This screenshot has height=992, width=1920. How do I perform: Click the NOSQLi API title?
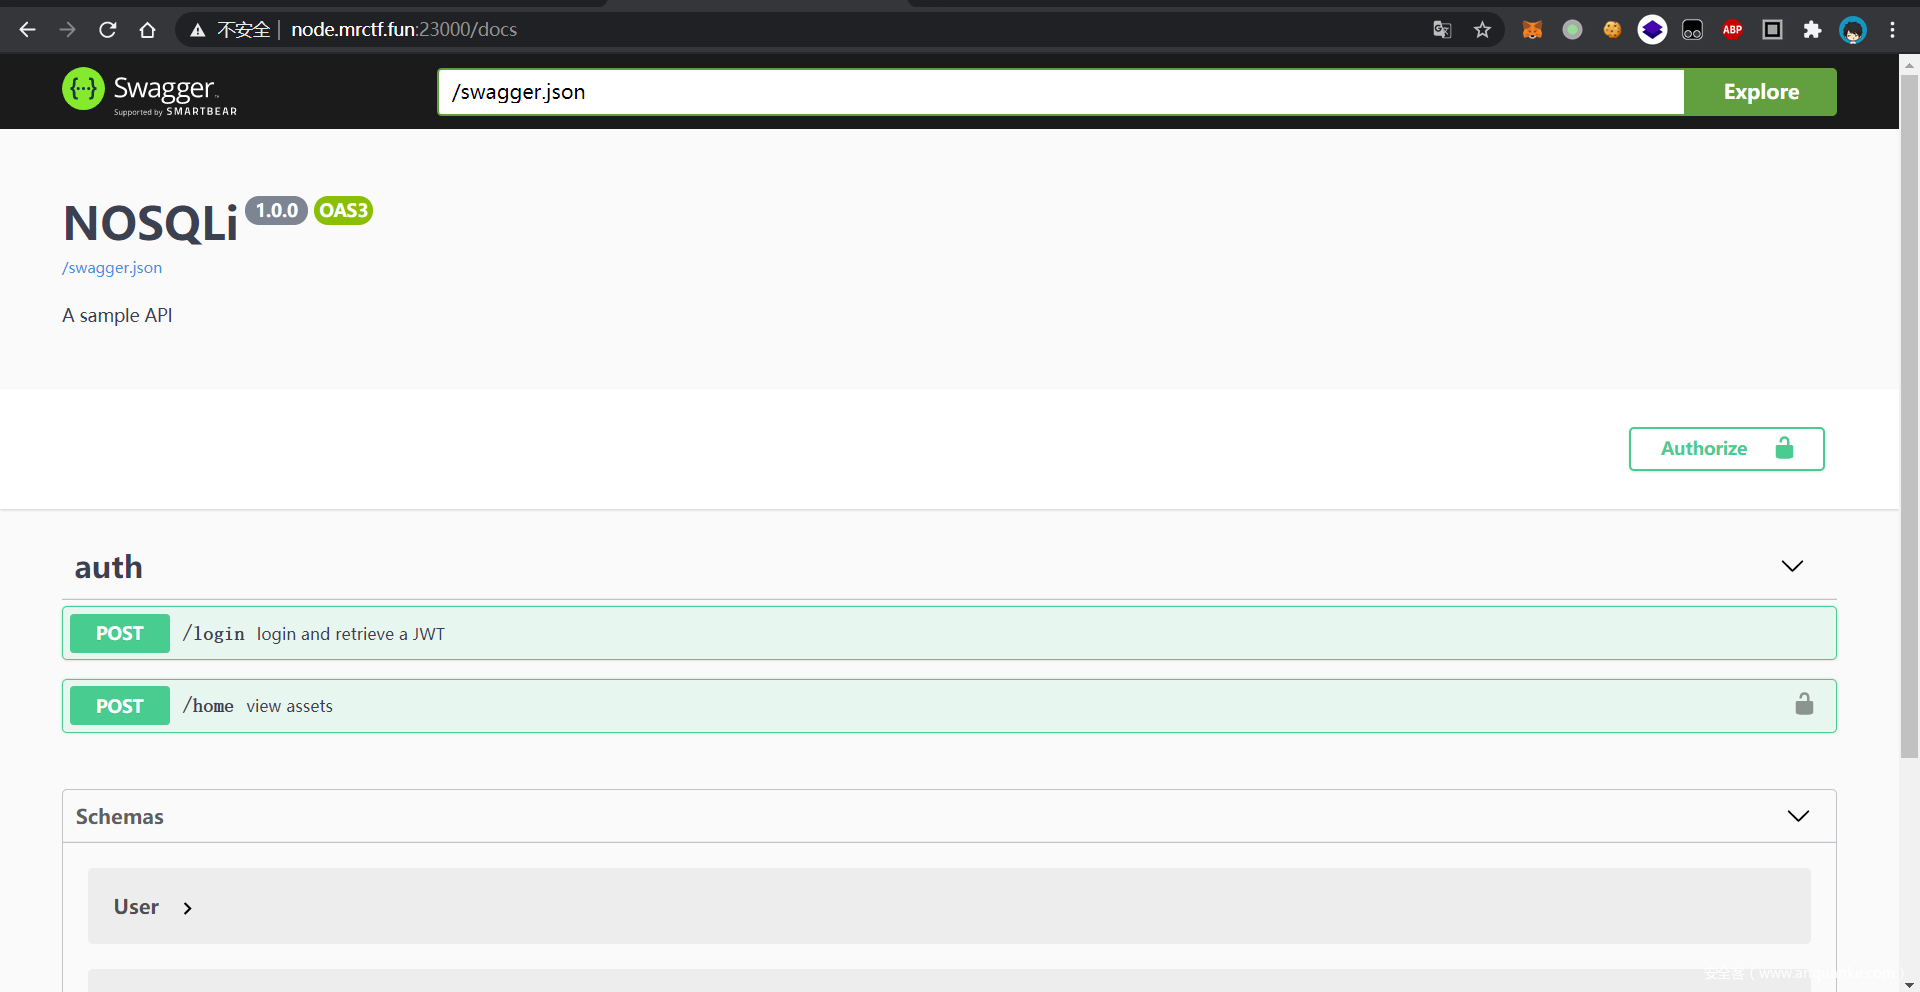point(151,223)
